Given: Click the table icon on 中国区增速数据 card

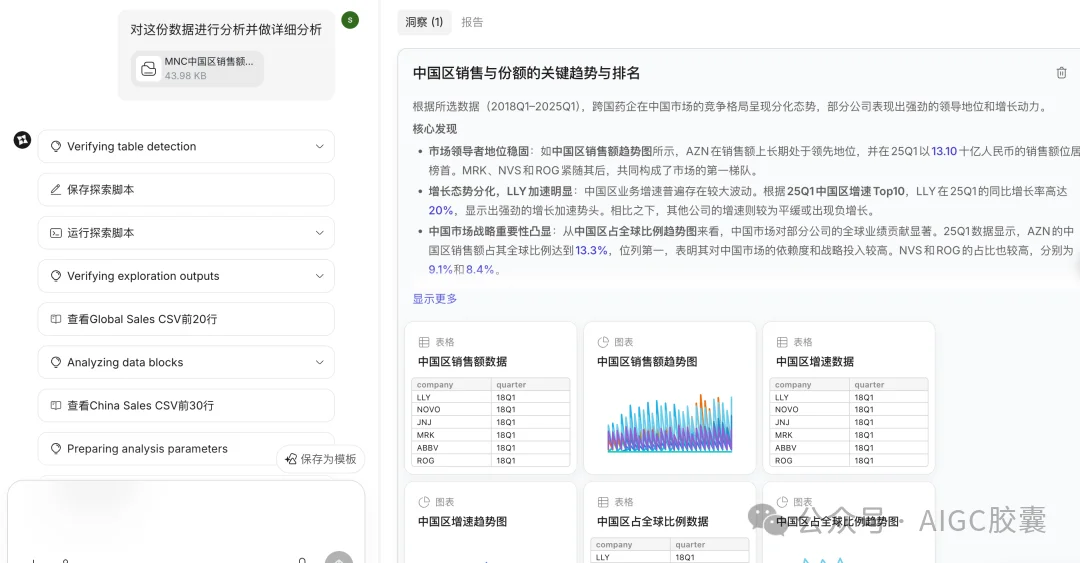Looking at the screenshot, I should click(782, 342).
